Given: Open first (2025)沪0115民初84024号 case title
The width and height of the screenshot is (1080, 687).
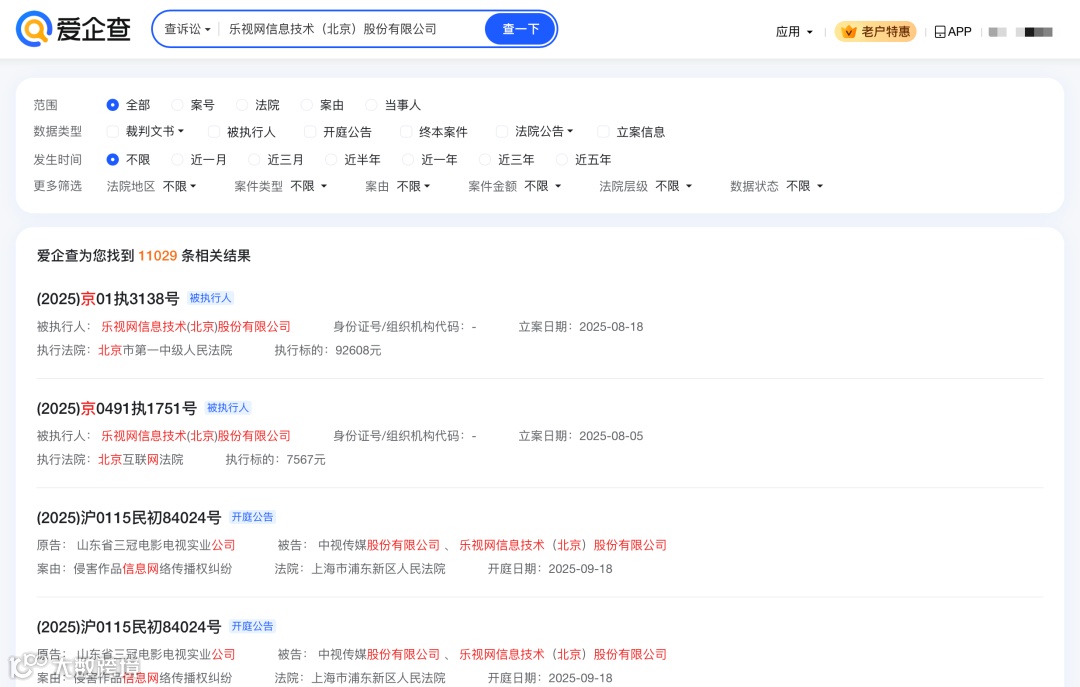Looking at the screenshot, I should click(x=129, y=517).
